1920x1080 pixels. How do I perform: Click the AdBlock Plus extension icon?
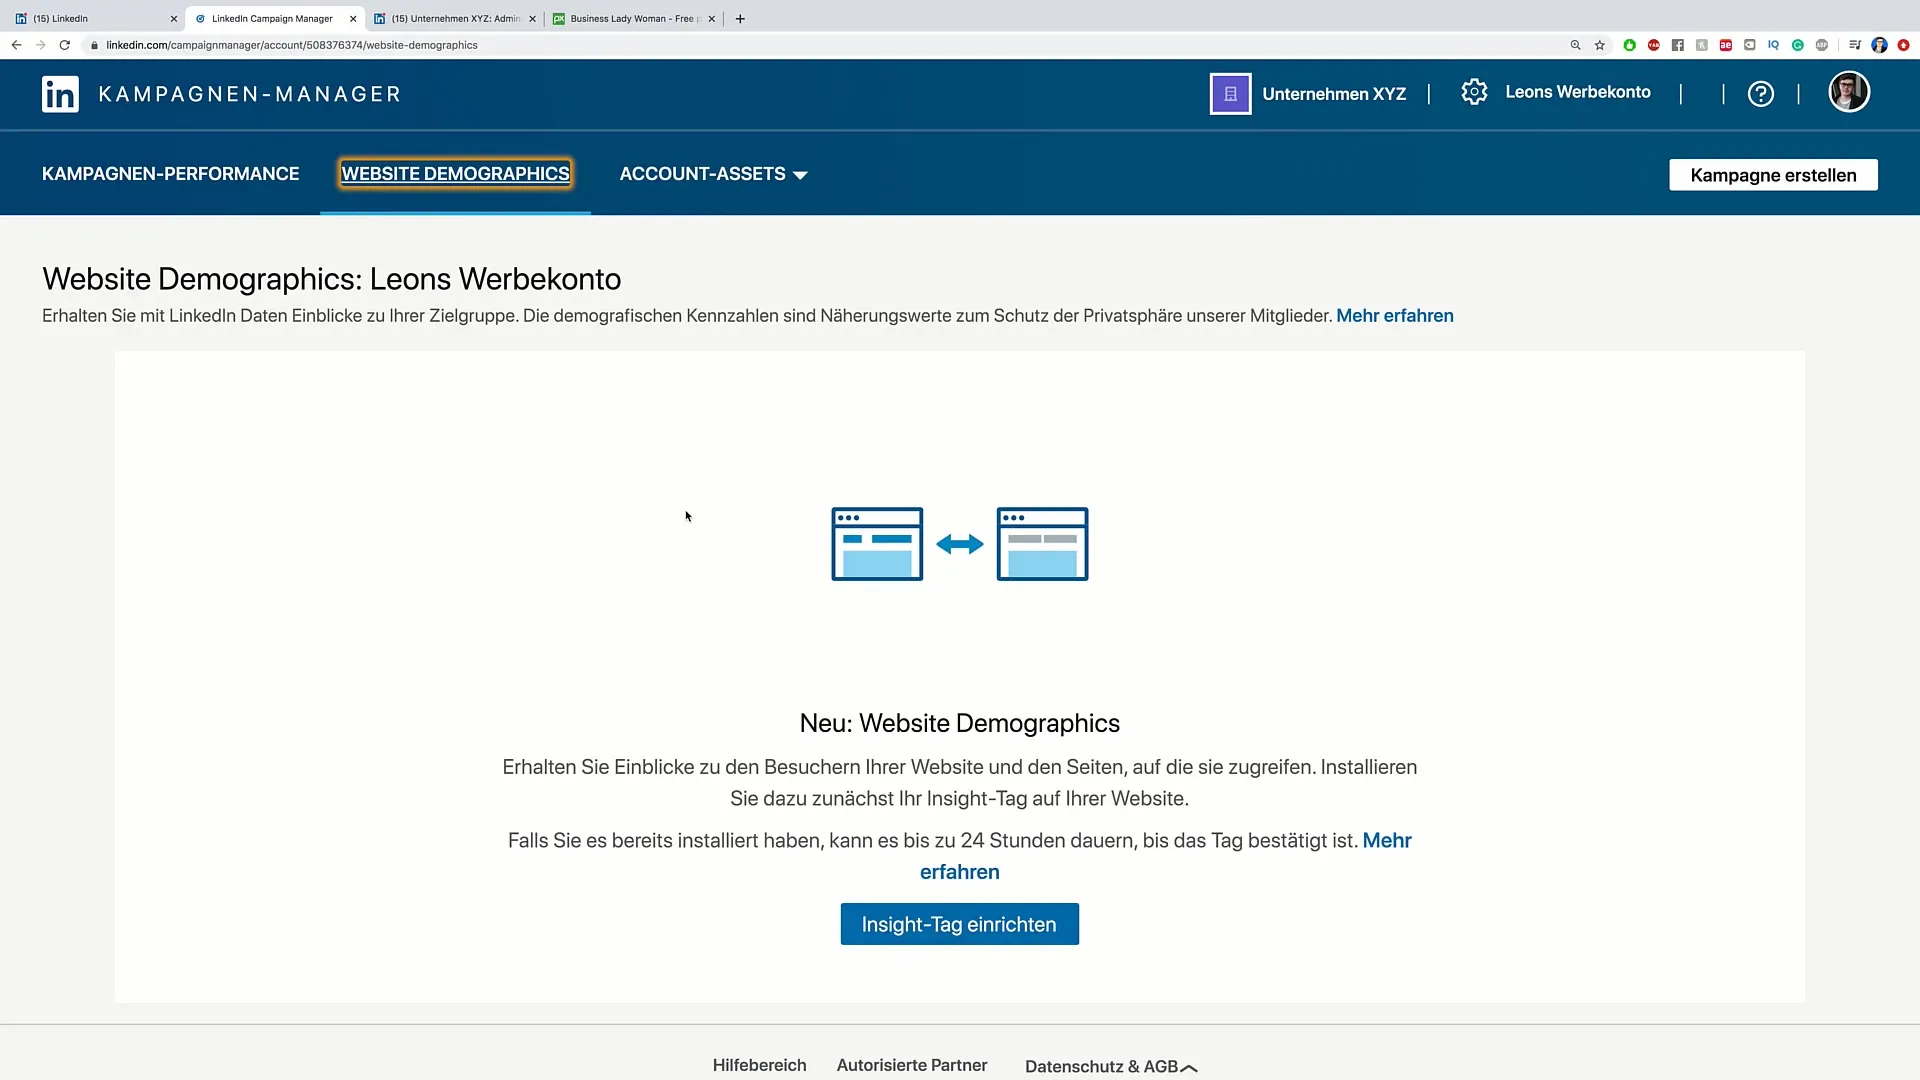(1822, 45)
